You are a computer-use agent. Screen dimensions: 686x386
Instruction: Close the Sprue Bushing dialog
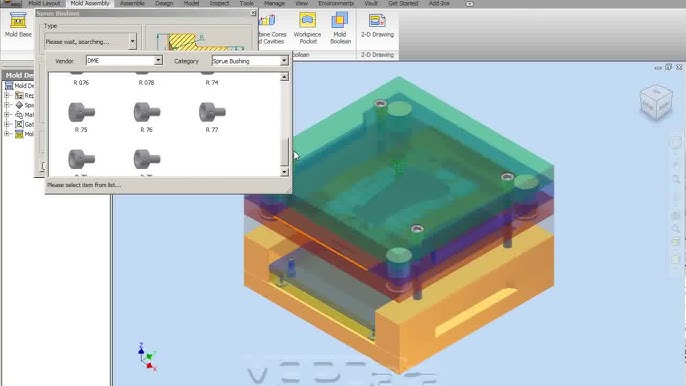coord(253,13)
